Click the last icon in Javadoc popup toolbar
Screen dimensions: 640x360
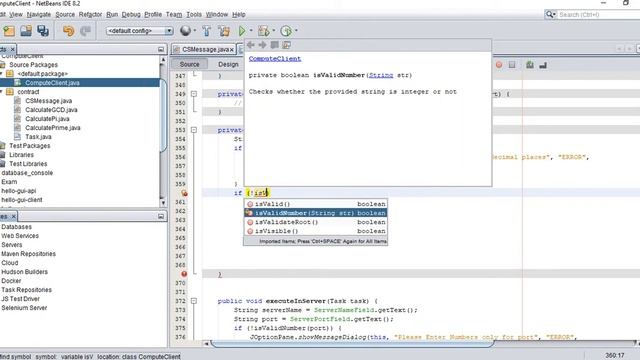click(x=287, y=45)
